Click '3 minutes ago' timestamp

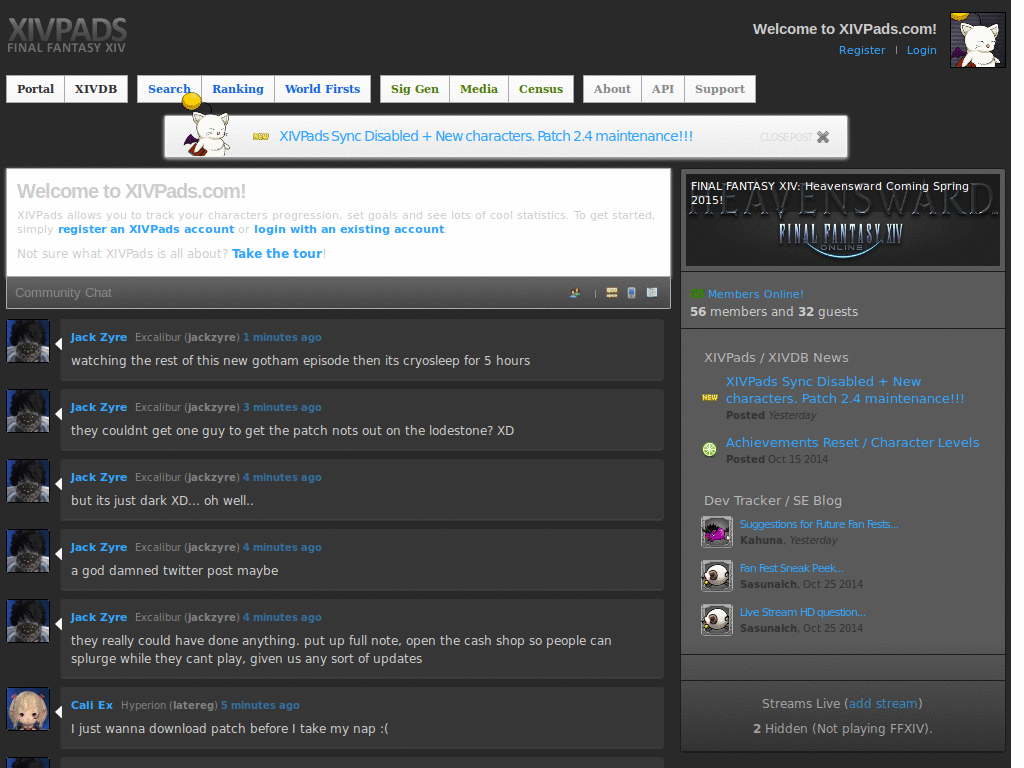point(282,407)
